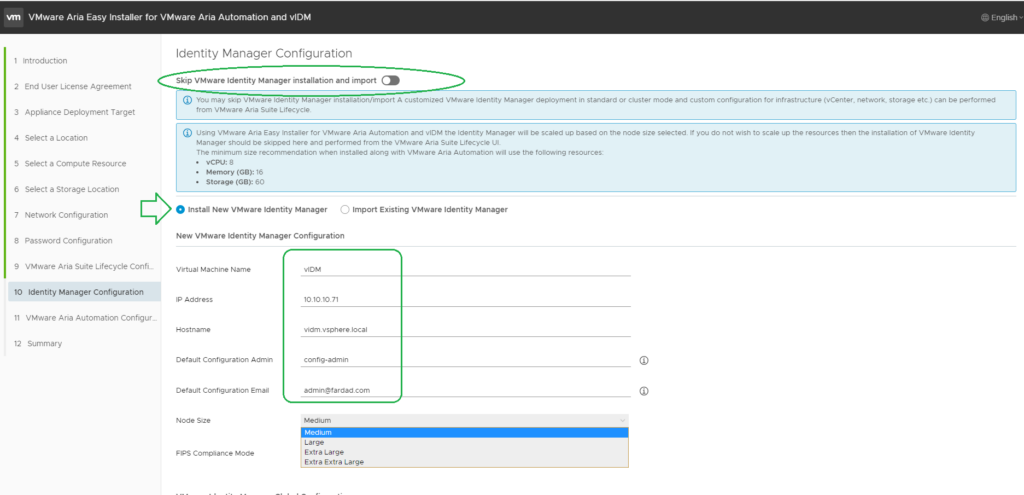Screen dimensions: 1024x495
Task: Open Network Configuration step
Action: [61, 215]
